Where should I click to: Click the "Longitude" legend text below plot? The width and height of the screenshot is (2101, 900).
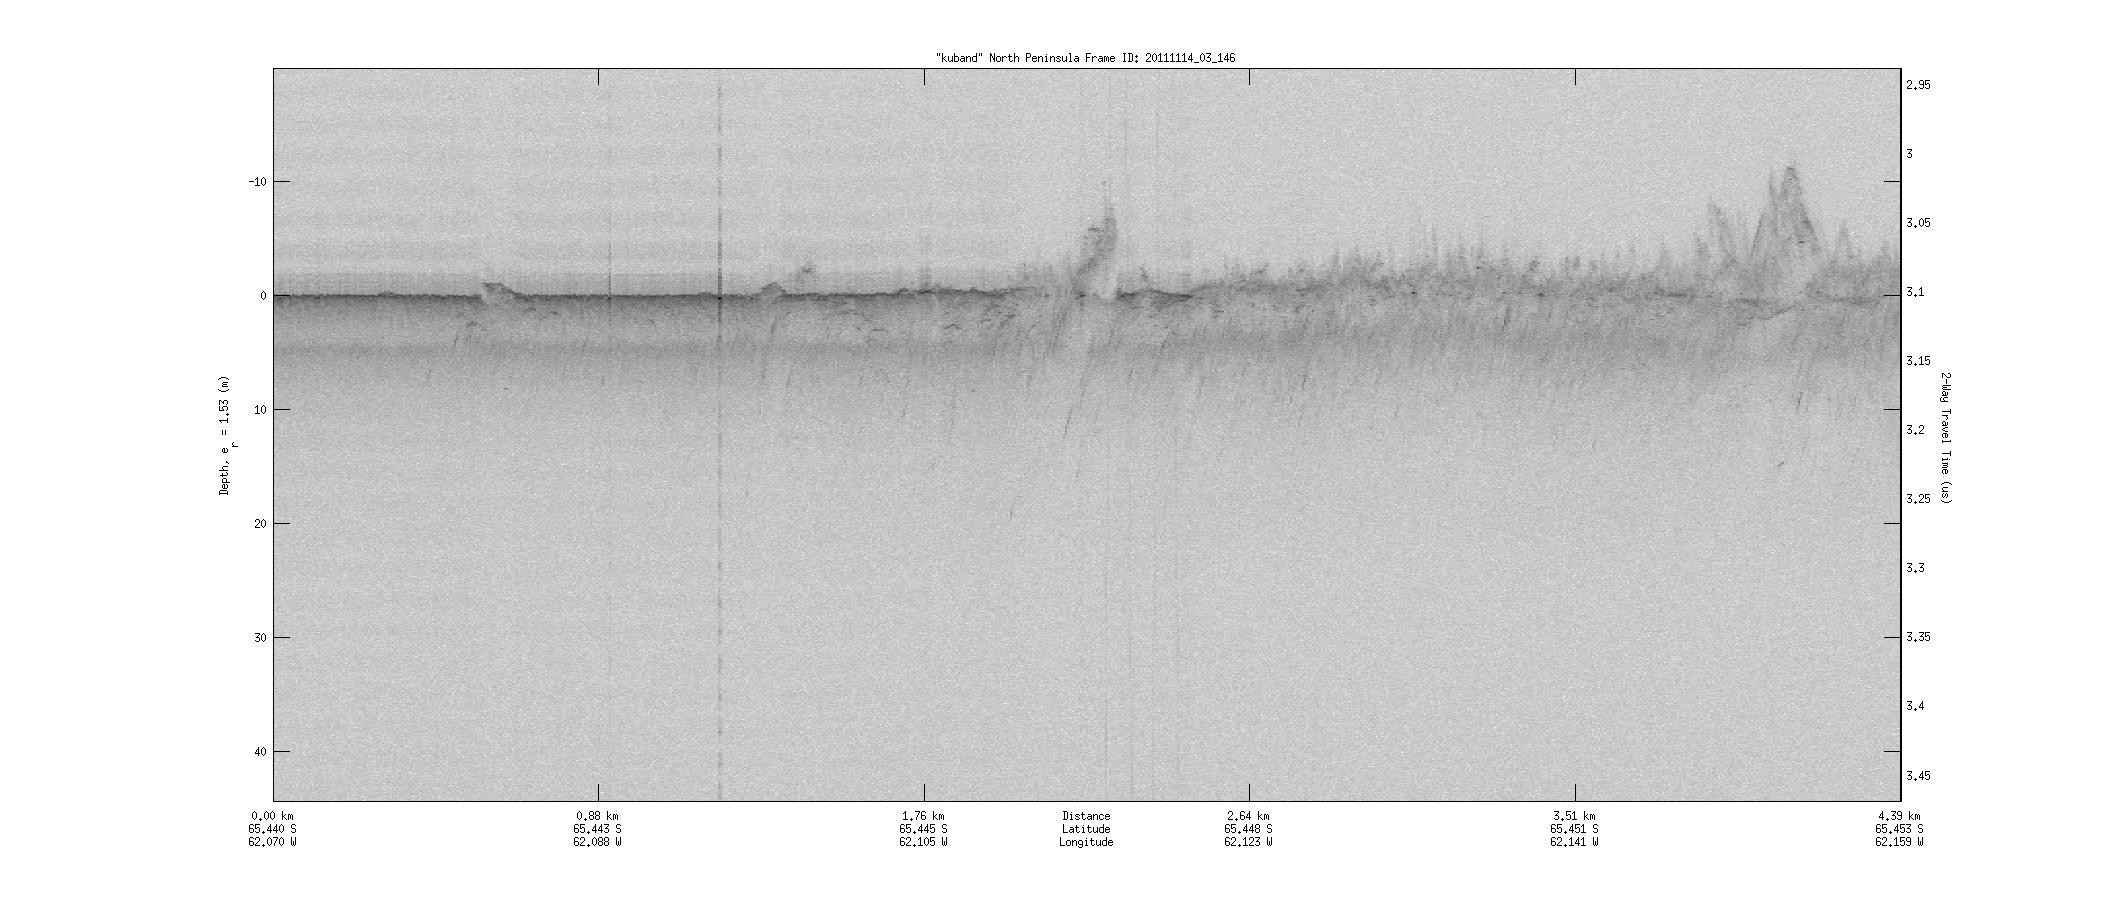(x=1086, y=842)
